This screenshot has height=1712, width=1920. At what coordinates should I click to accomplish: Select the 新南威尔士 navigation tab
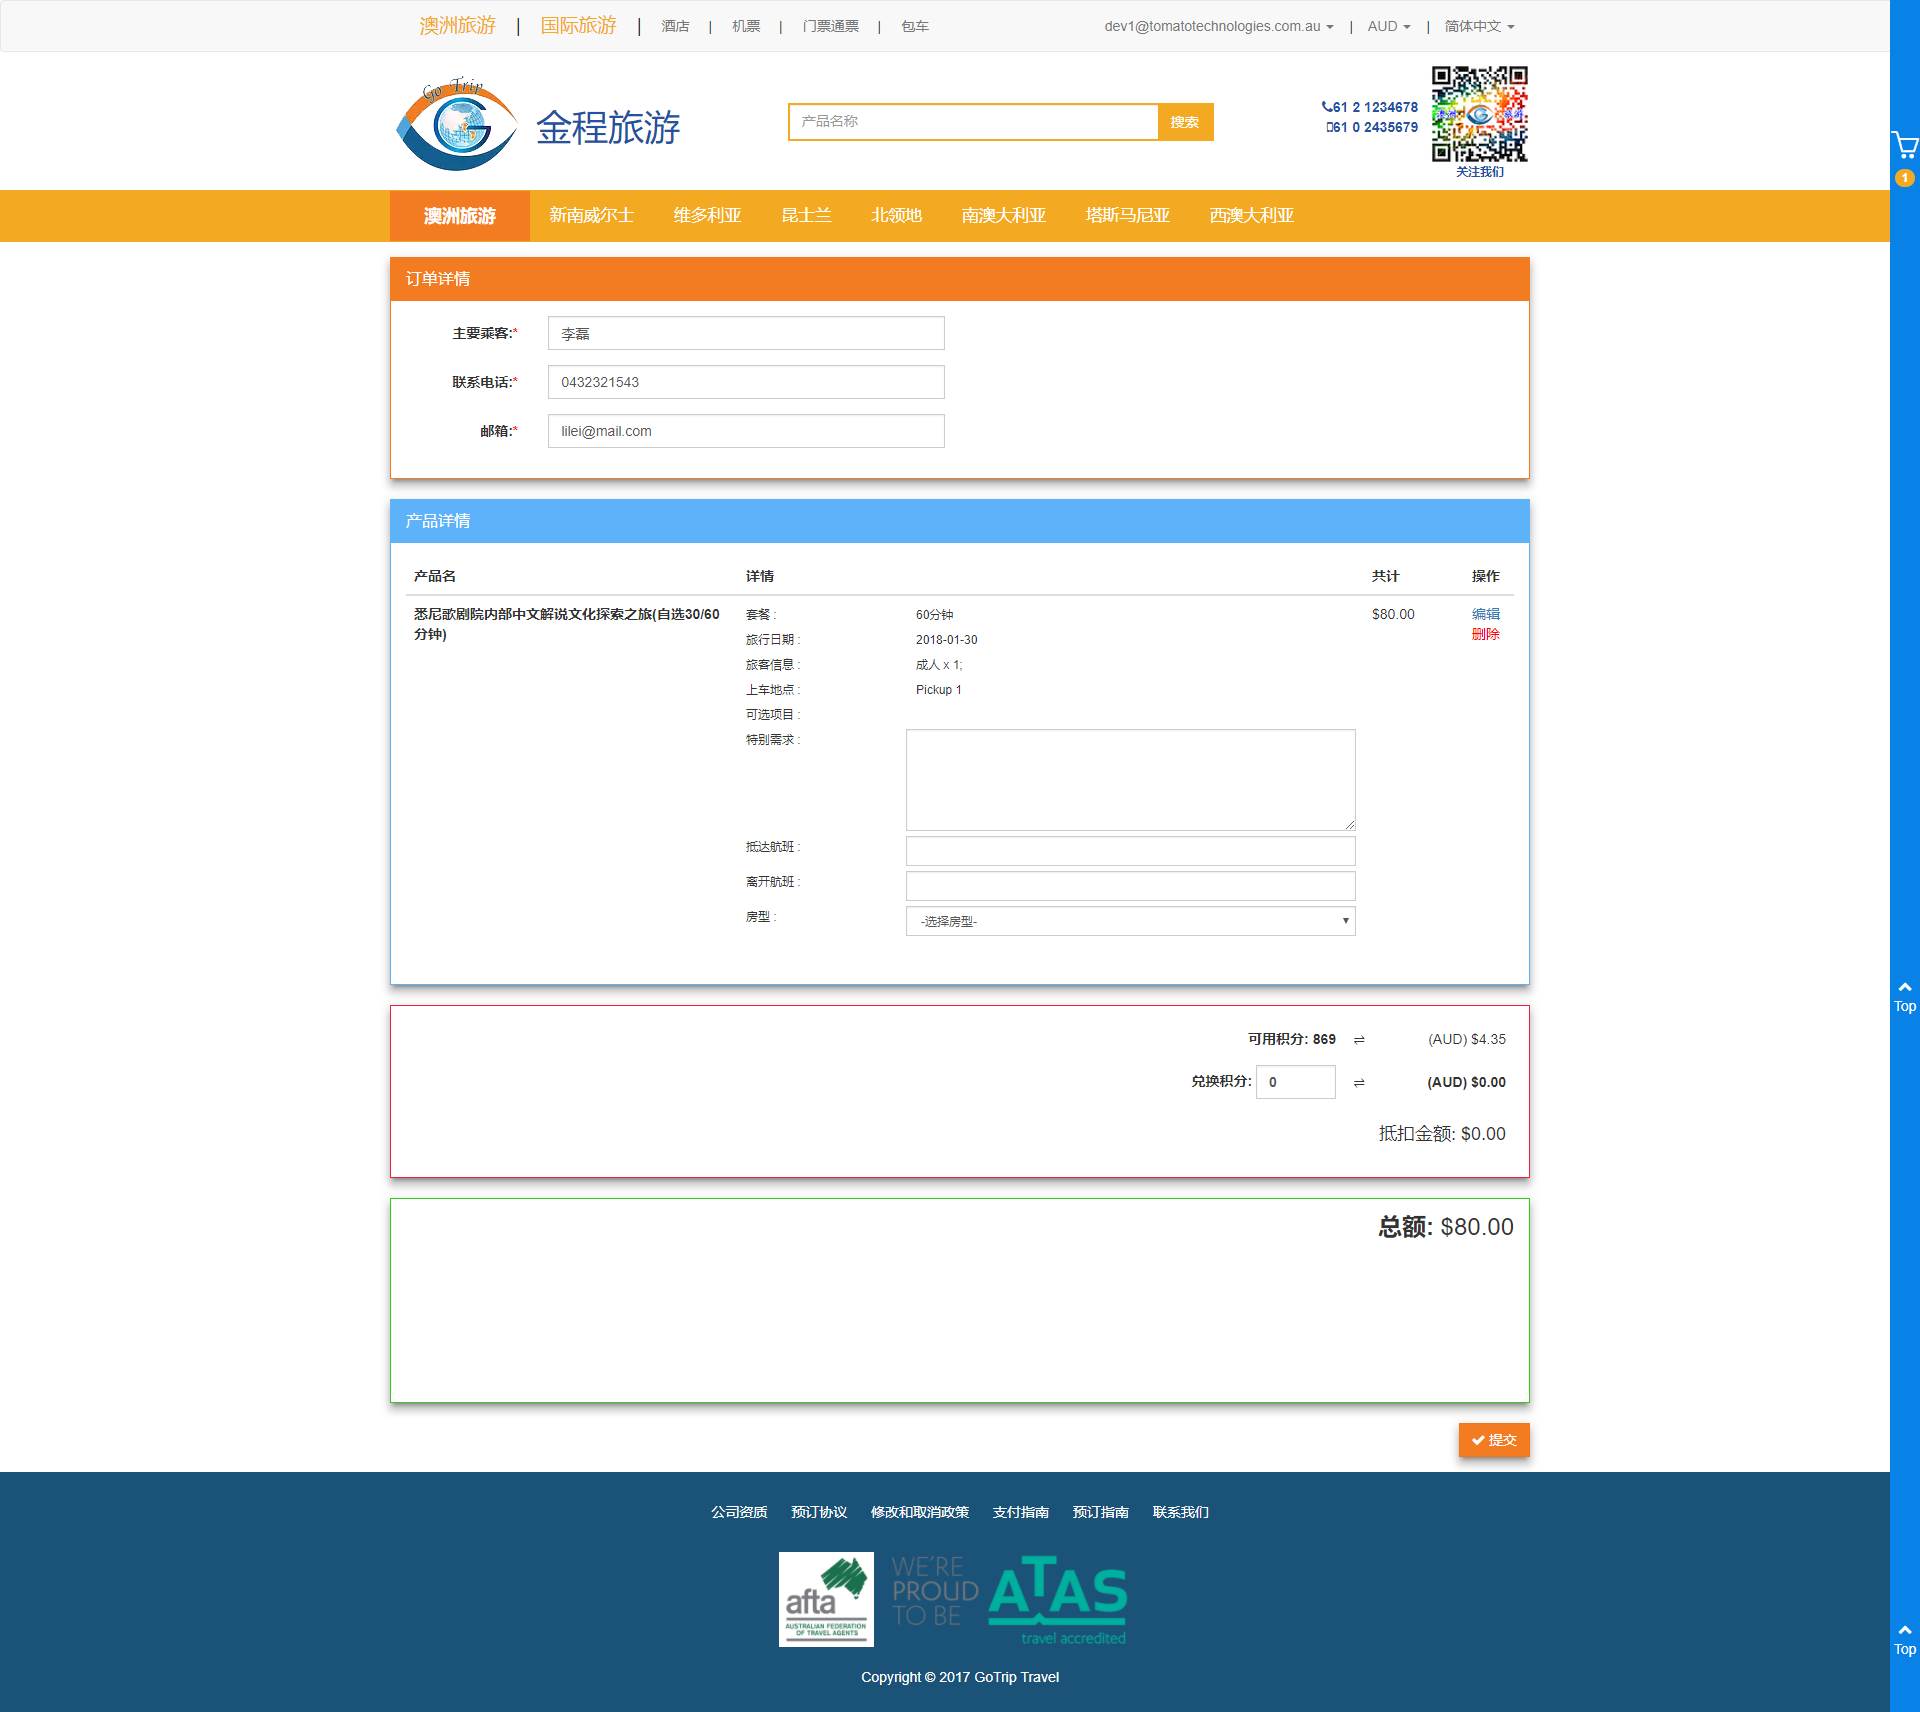[x=591, y=216]
